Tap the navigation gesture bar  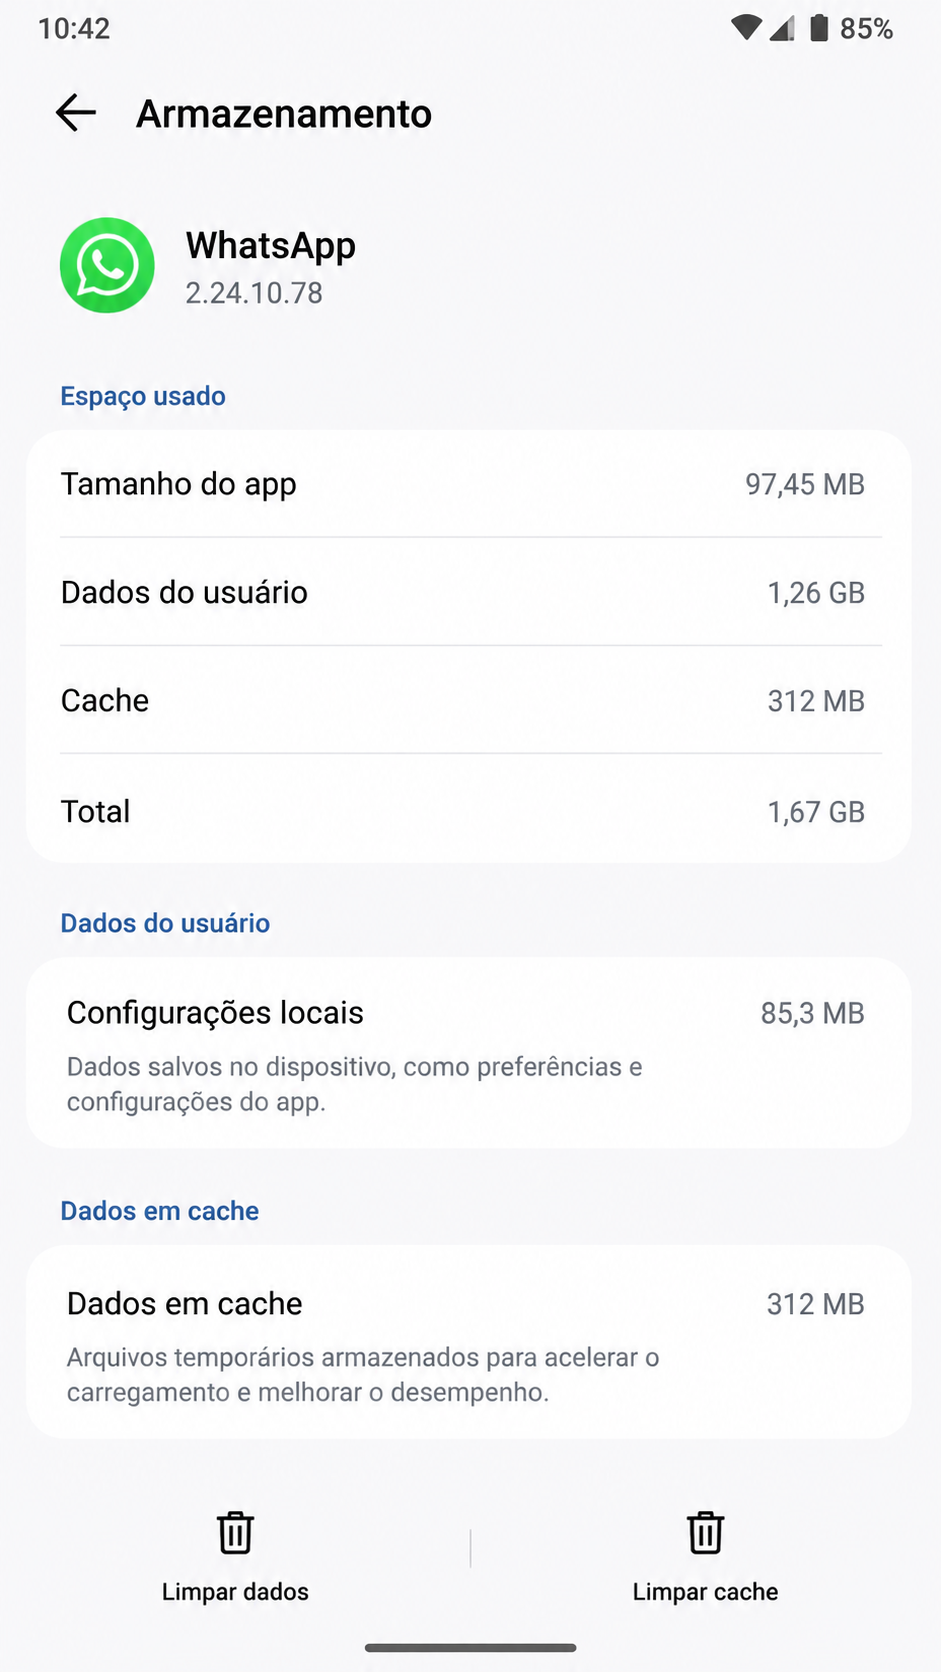pos(470,1647)
